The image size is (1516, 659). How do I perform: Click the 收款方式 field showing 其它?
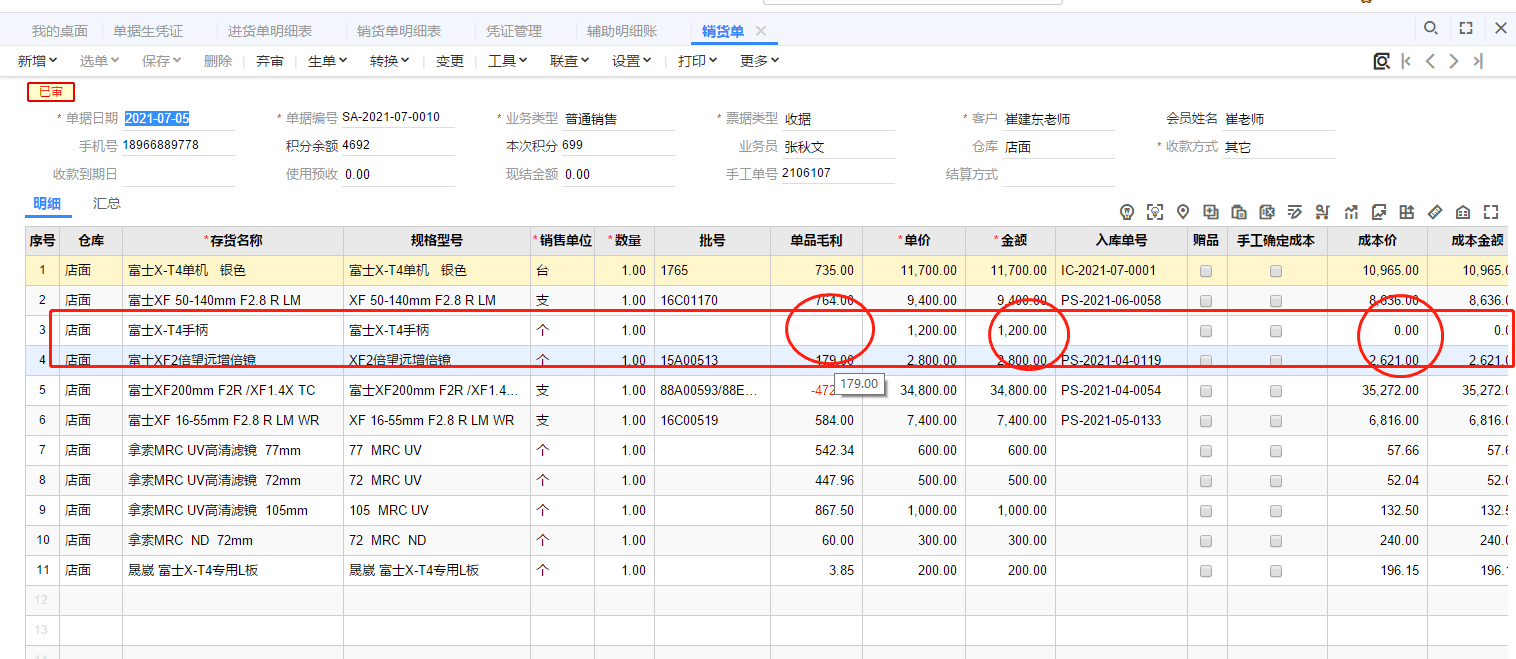(1279, 147)
